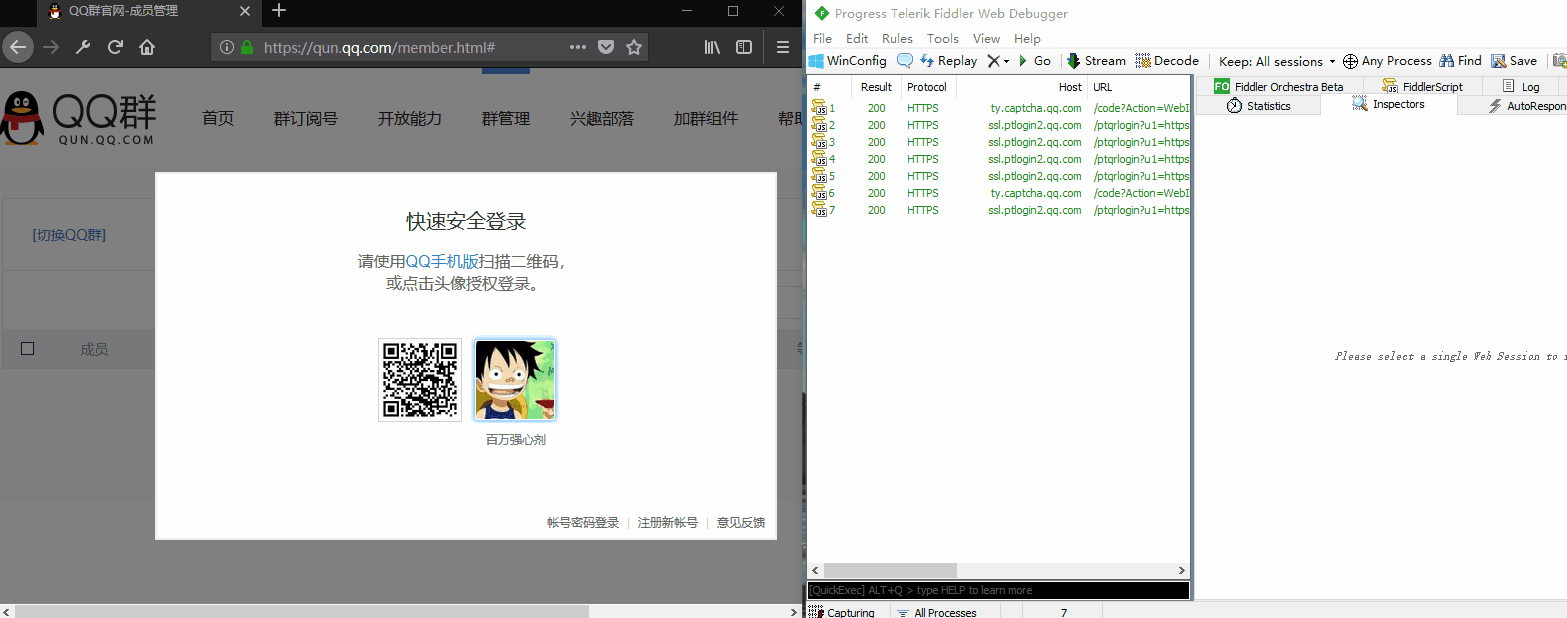The height and width of the screenshot is (618, 1567).
Task: Click WinConfig in Fiddler toolbar
Action: [x=848, y=61]
